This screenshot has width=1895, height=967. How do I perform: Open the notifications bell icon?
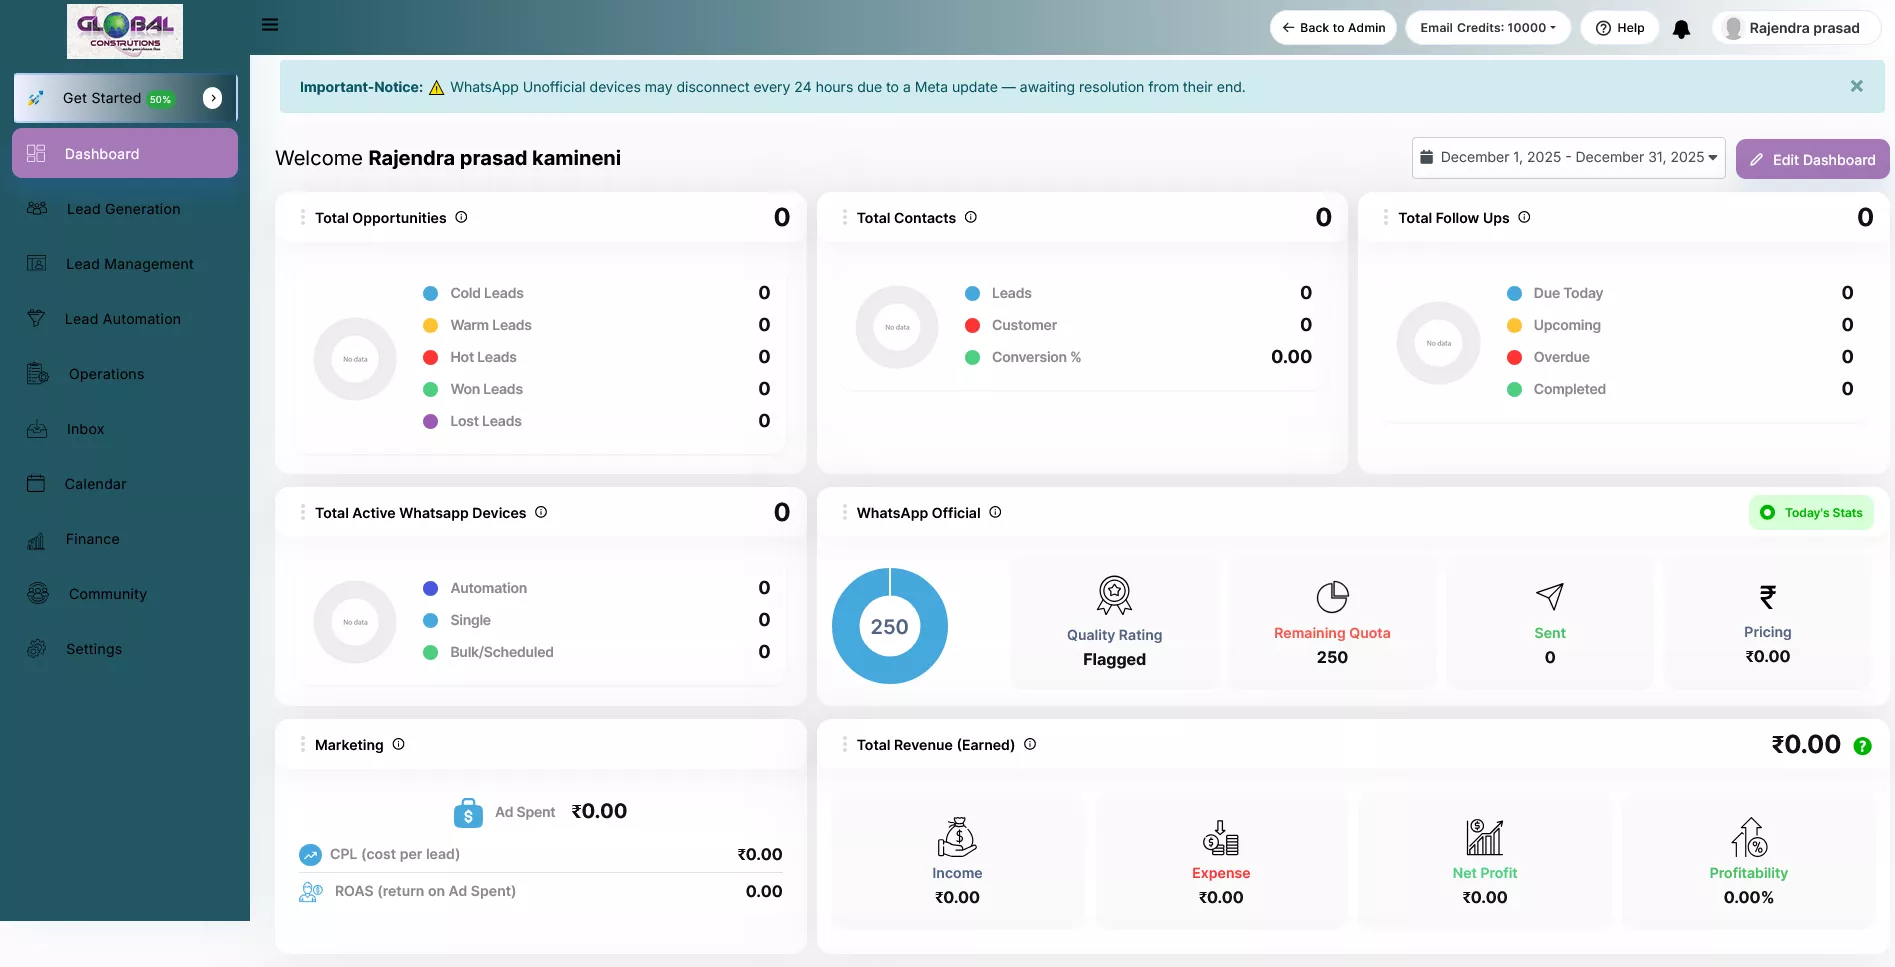click(x=1681, y=29)
